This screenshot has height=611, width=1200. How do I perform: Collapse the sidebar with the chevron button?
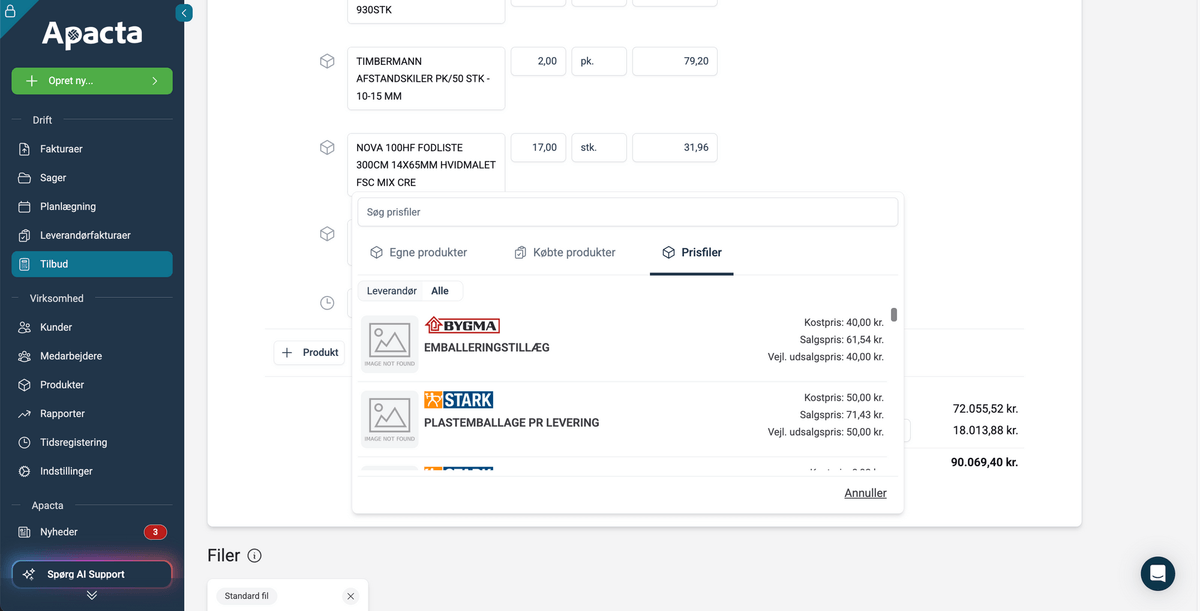click(184, 13)
